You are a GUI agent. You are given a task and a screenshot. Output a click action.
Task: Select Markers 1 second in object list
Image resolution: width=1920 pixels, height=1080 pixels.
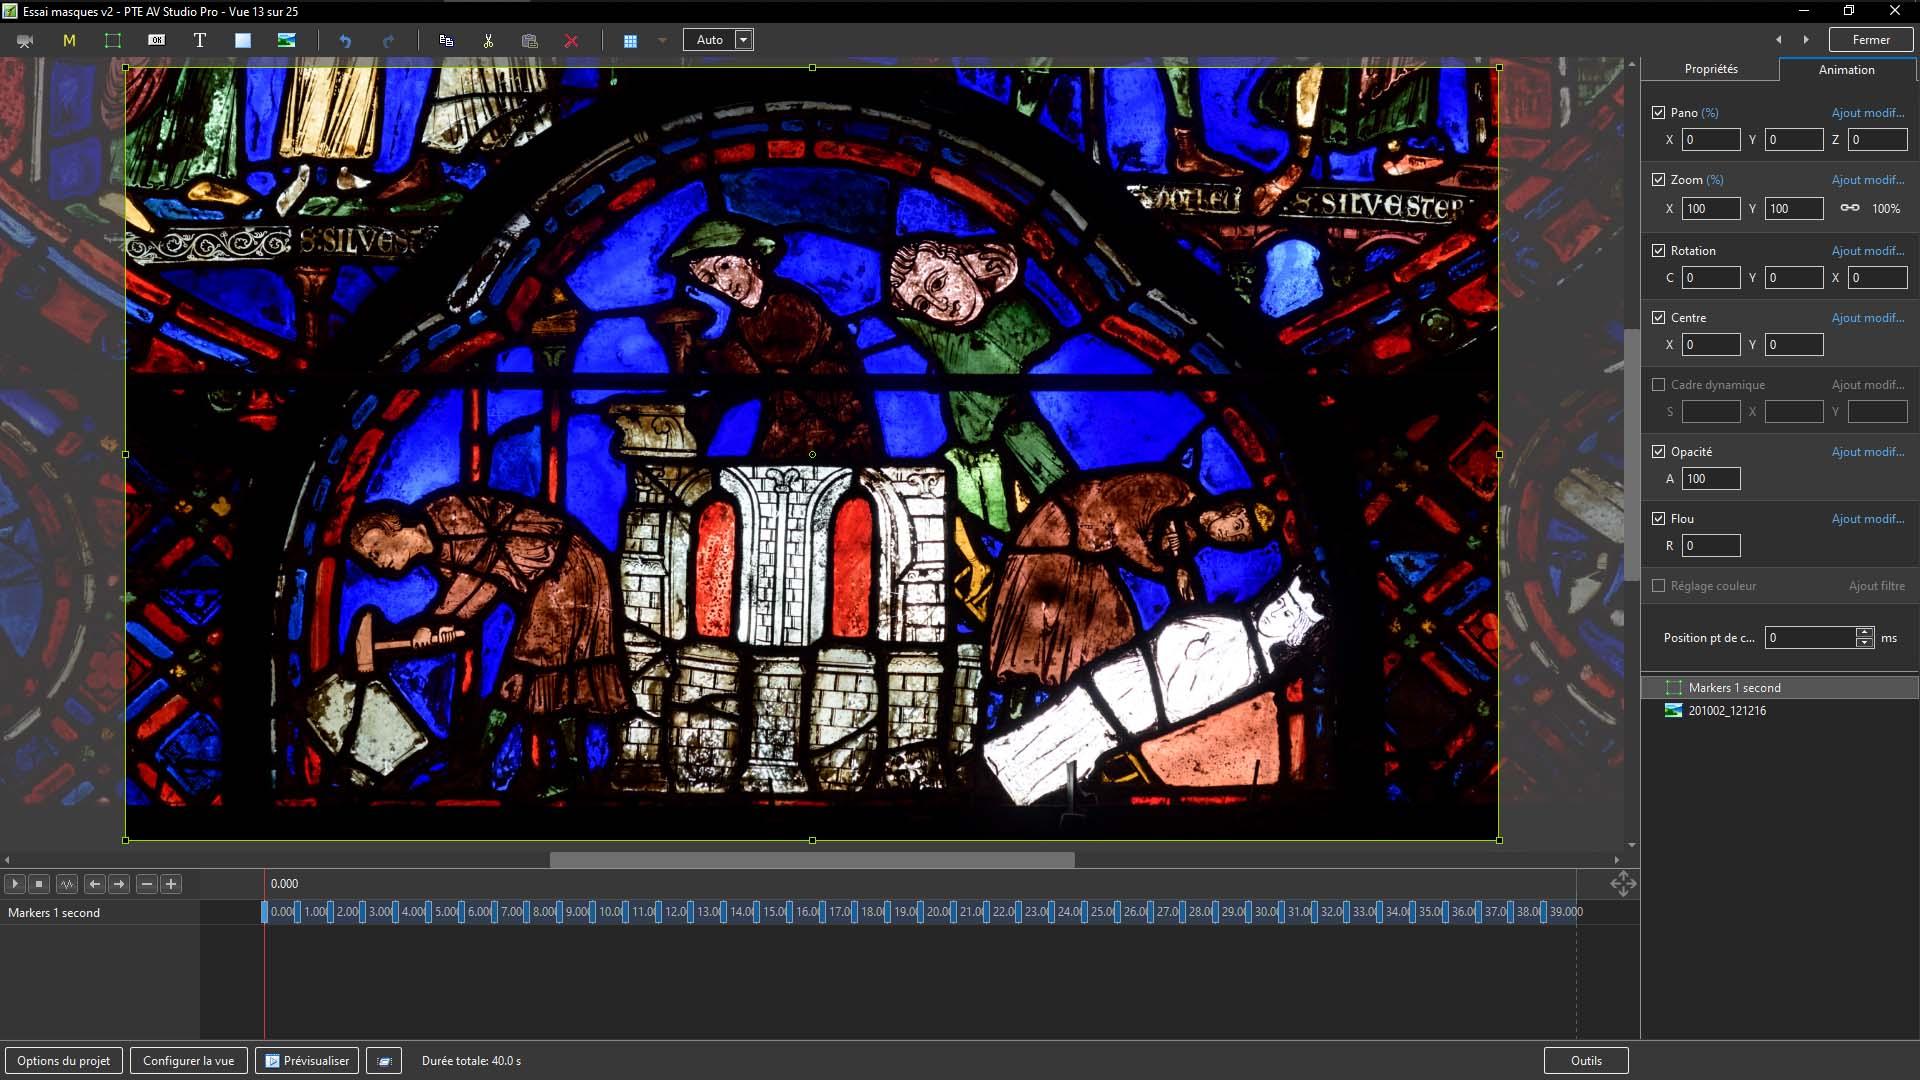coord(1780,688)
